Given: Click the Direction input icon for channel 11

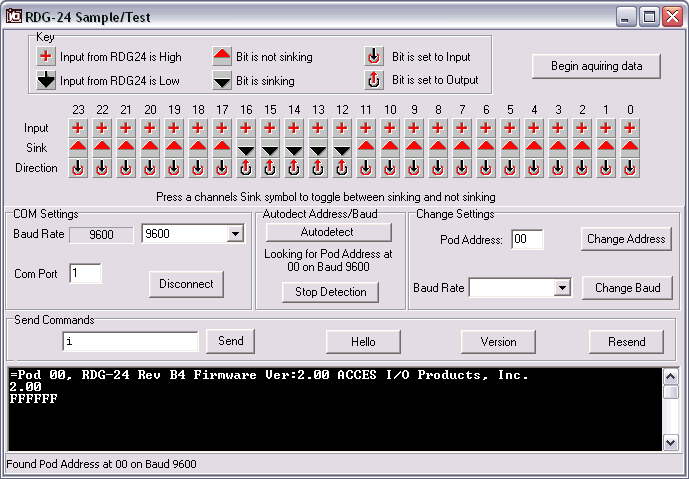Looking at the screenshot, I should [366, 168].
